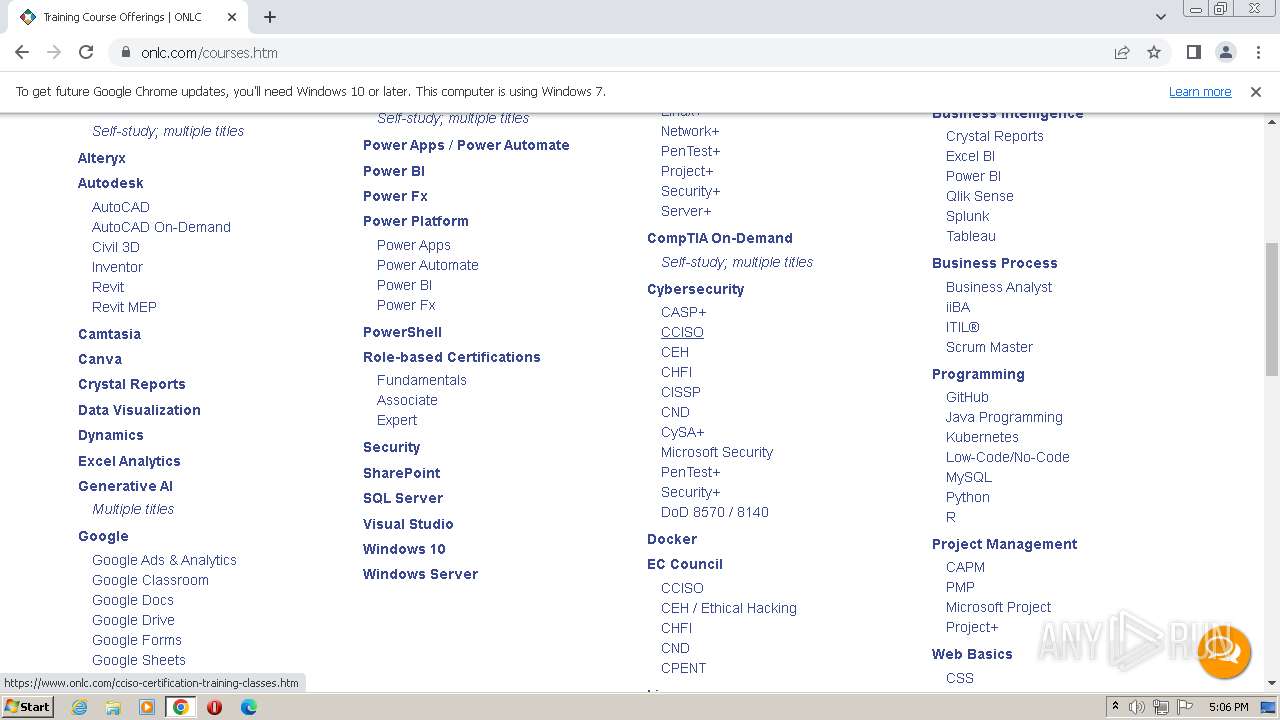
Task: Open the Role-based Certifications heading
Action: click(452, 357)
